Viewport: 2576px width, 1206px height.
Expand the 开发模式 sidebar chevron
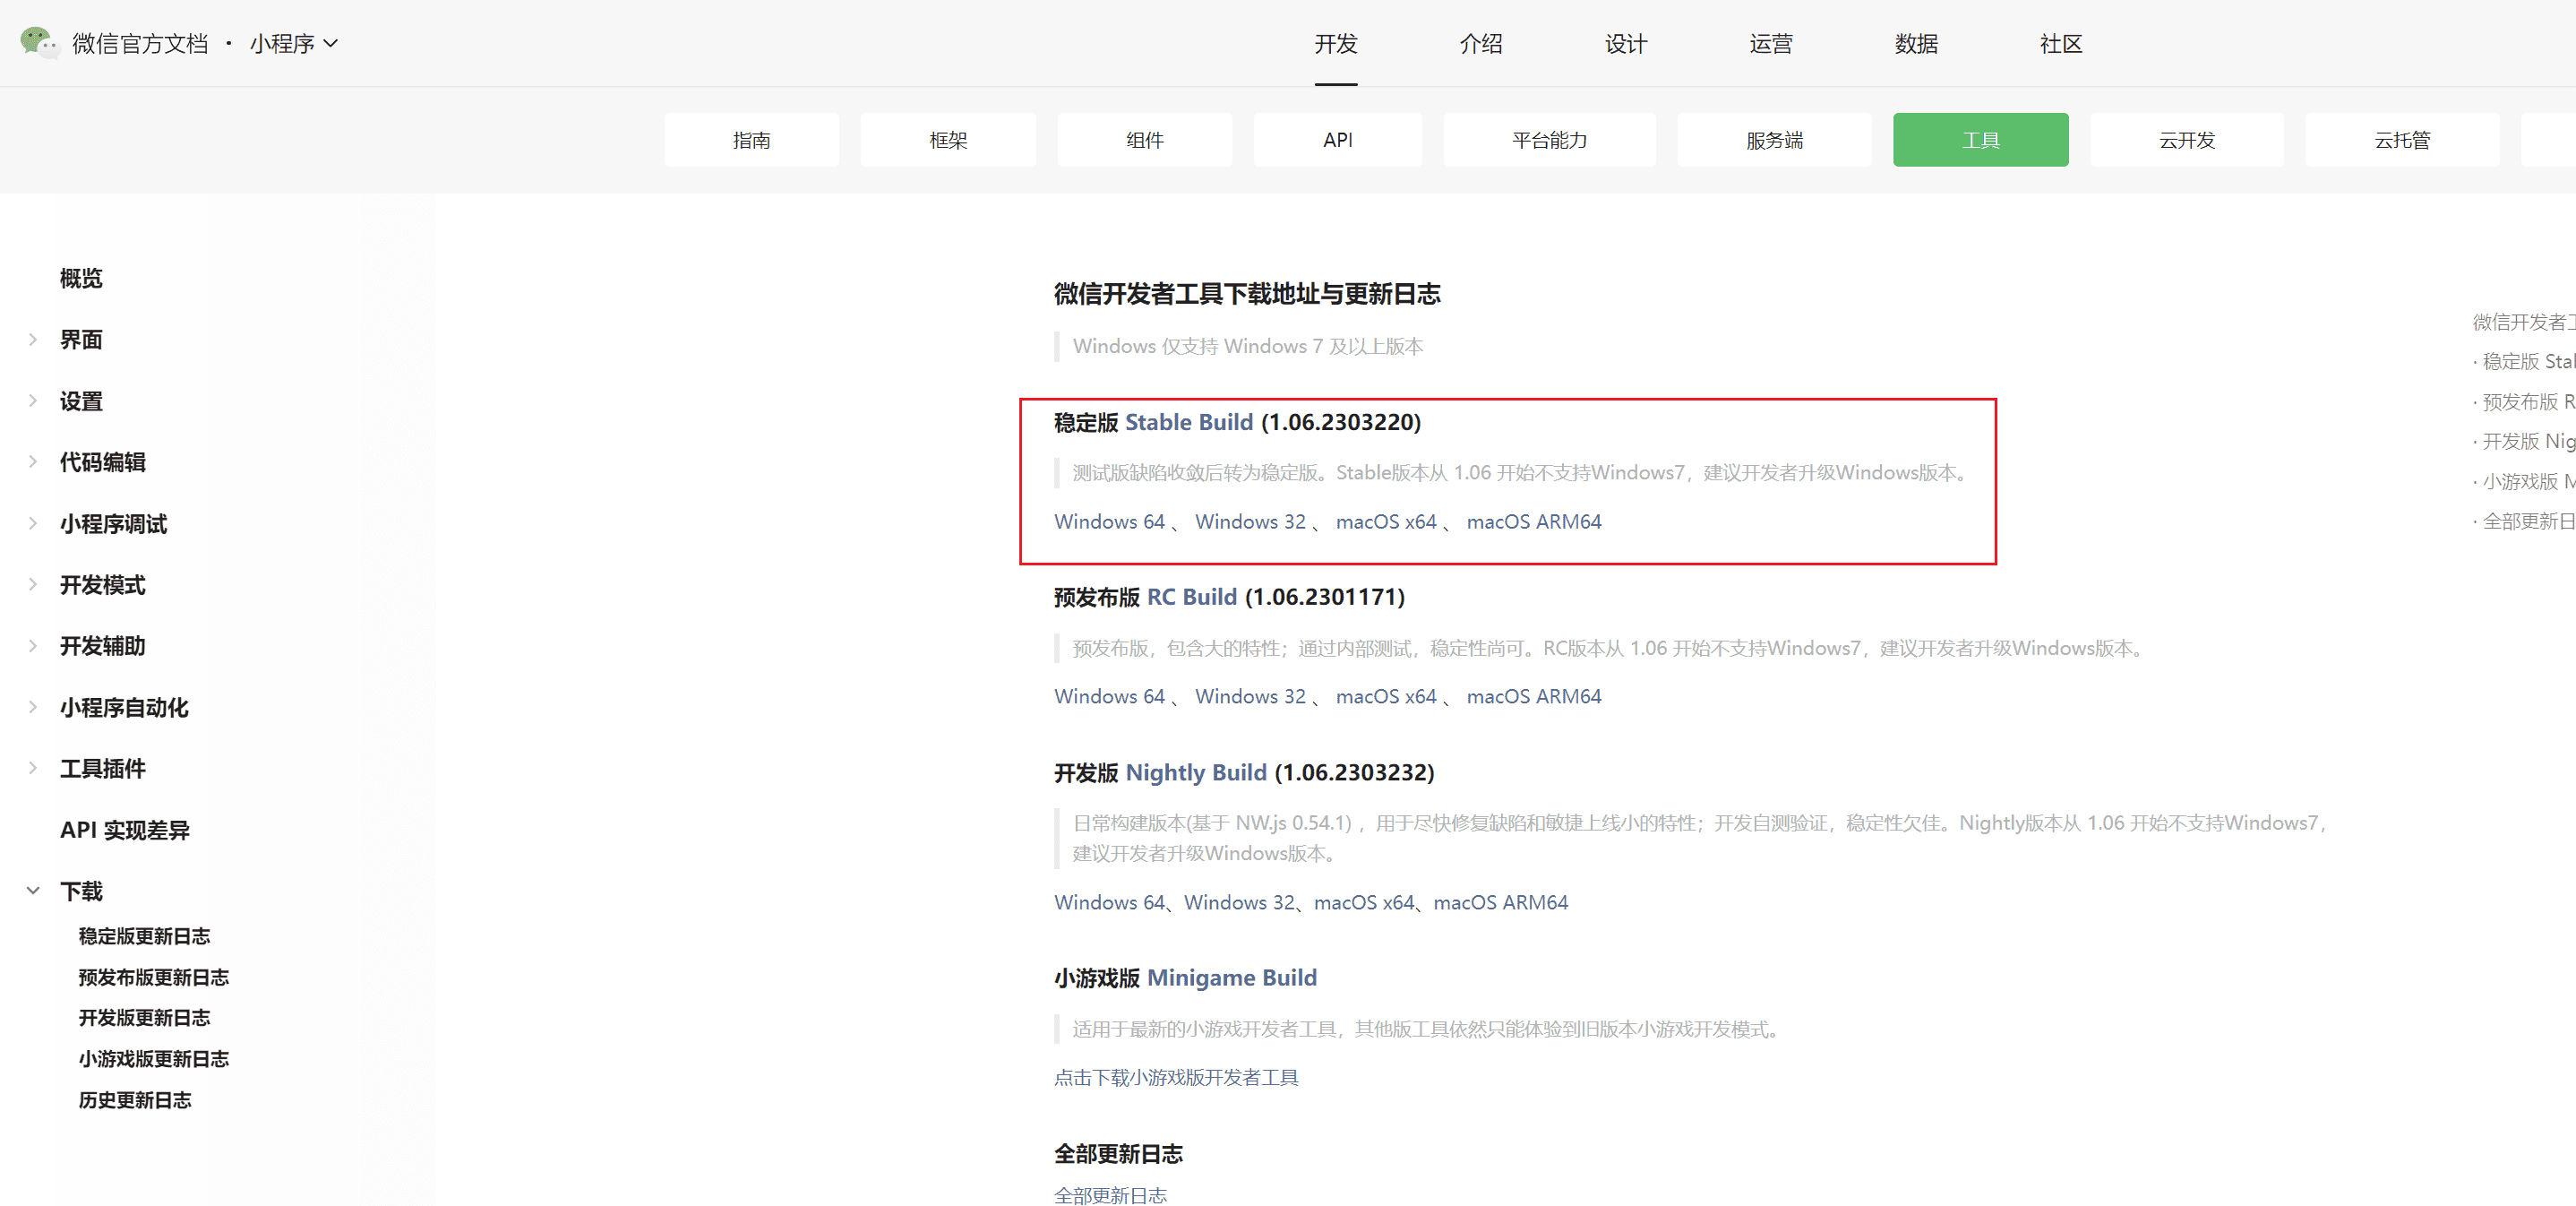pyautogui.click(x=33, y=585)
